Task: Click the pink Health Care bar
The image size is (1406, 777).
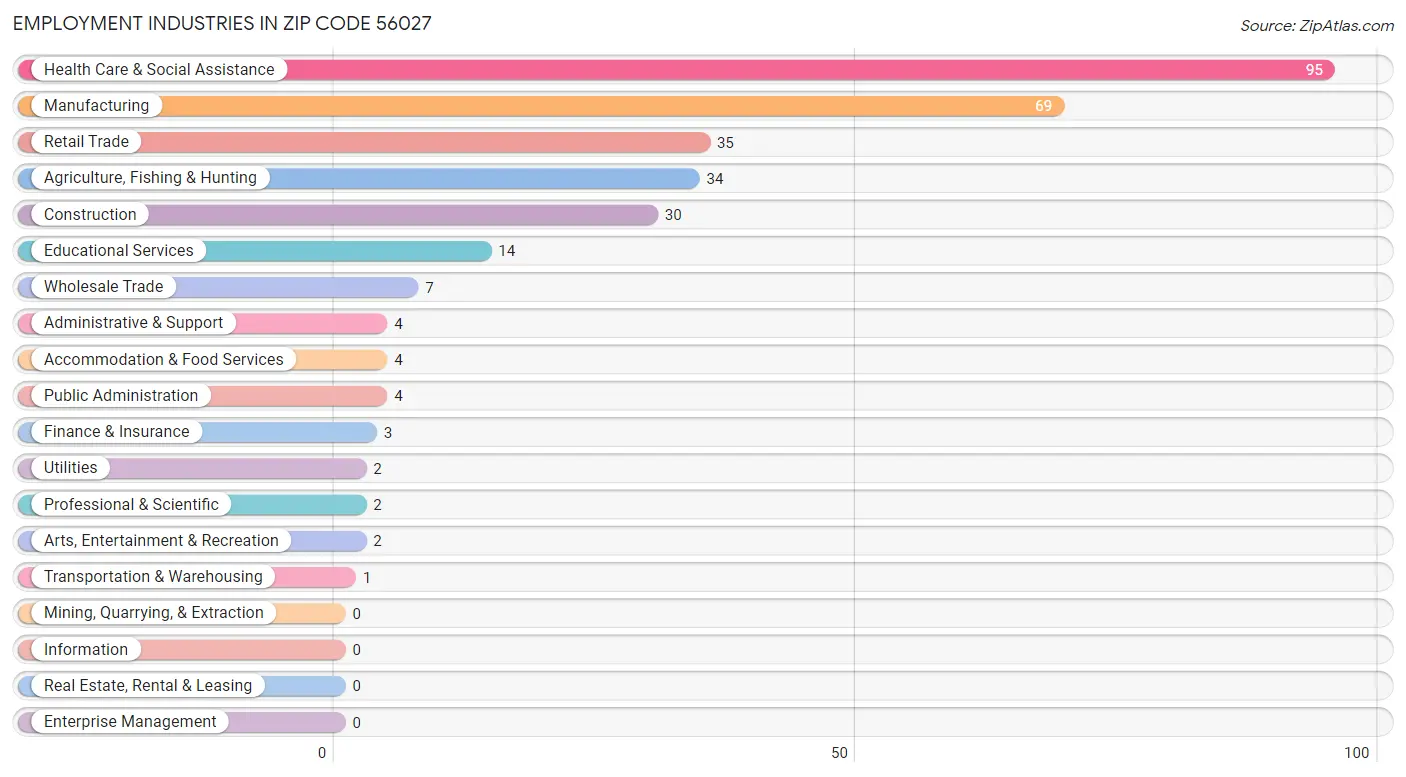Action: coord(676,70)
